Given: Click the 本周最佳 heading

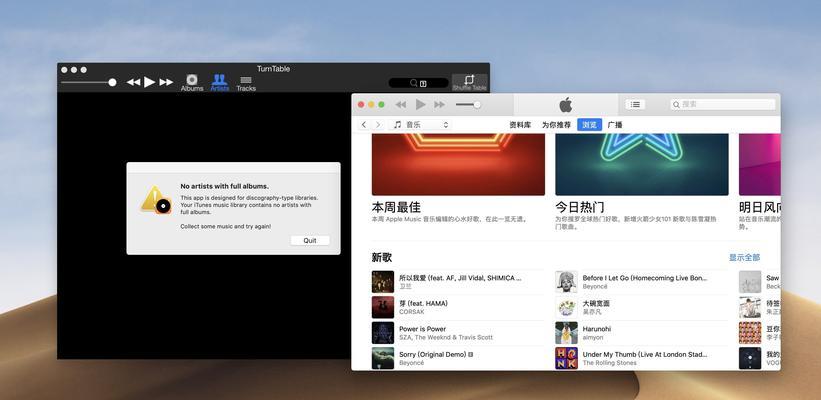Looking at the screenshot, I should click(396, 207).
